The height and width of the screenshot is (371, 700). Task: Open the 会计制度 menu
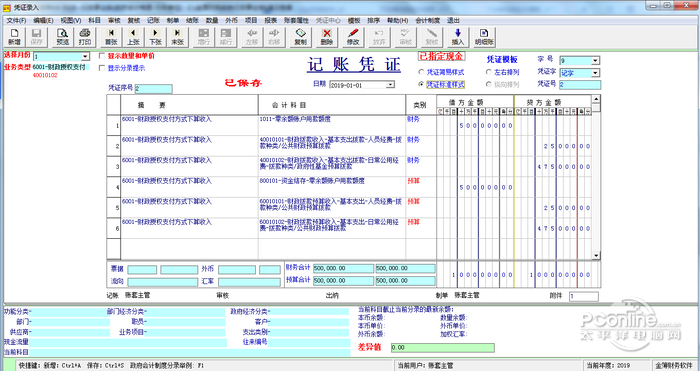coord(428,21)
